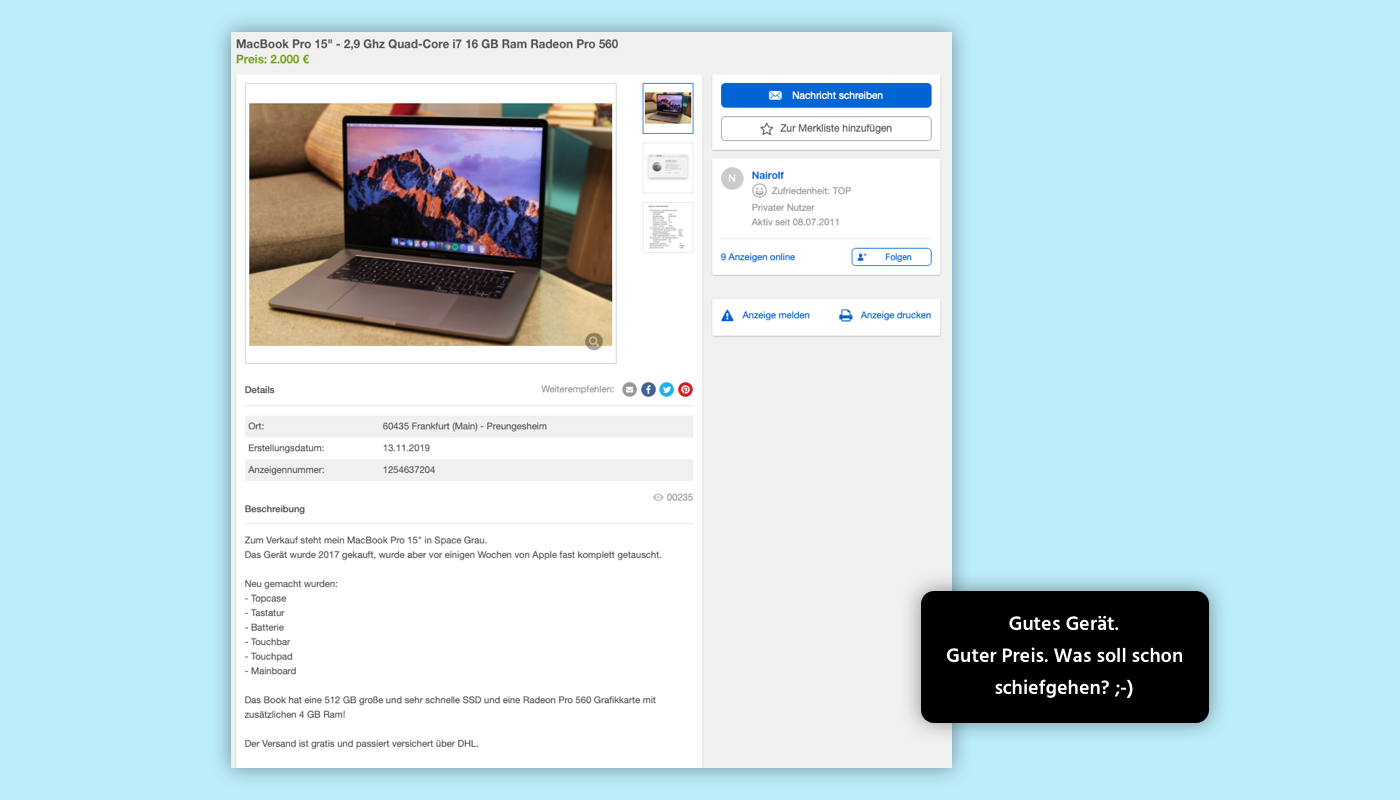Select the third thumbnail with spec sheet
The height and width of the screenshot is (800, 1400).
(667, 228)
